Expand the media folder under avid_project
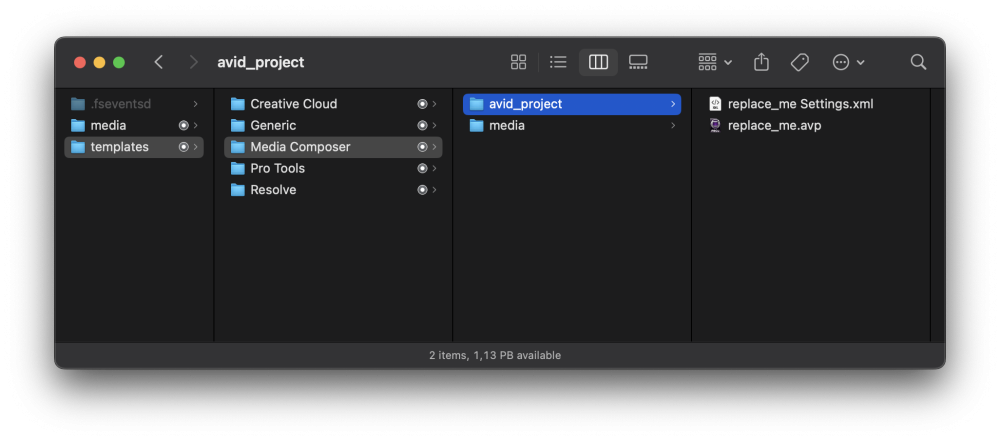 coord(673,126)
